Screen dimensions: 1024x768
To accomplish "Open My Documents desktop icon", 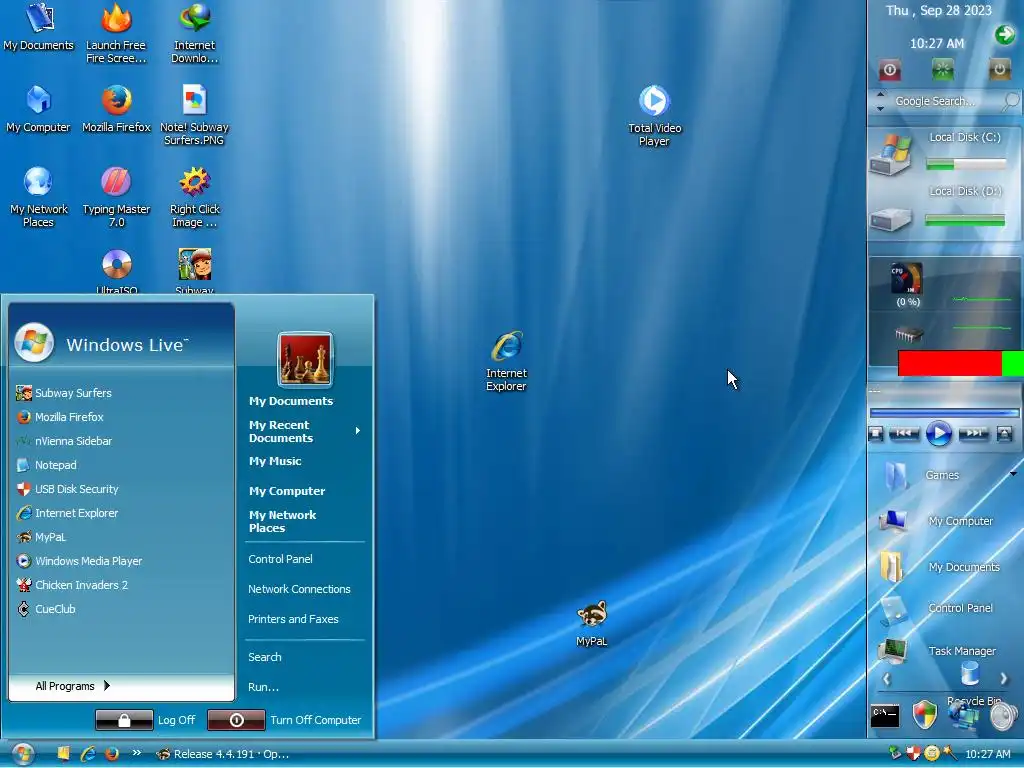I will click(39, 27).
